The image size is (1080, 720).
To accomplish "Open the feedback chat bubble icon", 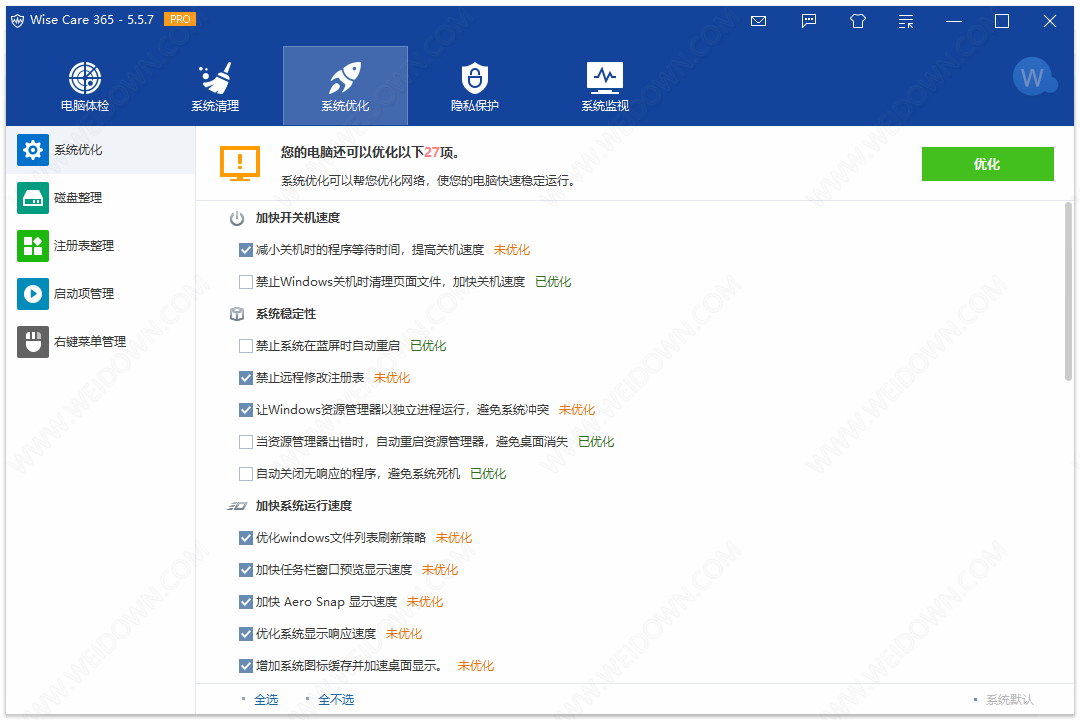I will click(x=809, y=21).
